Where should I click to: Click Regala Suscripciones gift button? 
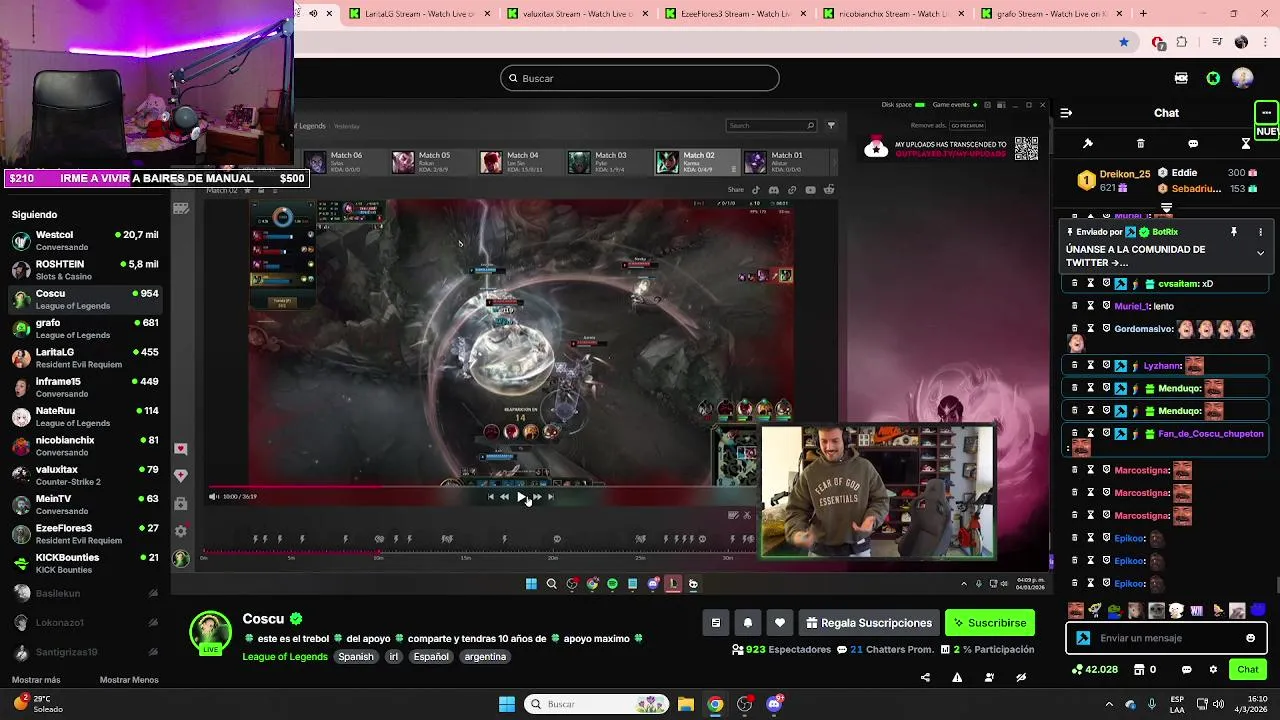[x=868, y=623]
